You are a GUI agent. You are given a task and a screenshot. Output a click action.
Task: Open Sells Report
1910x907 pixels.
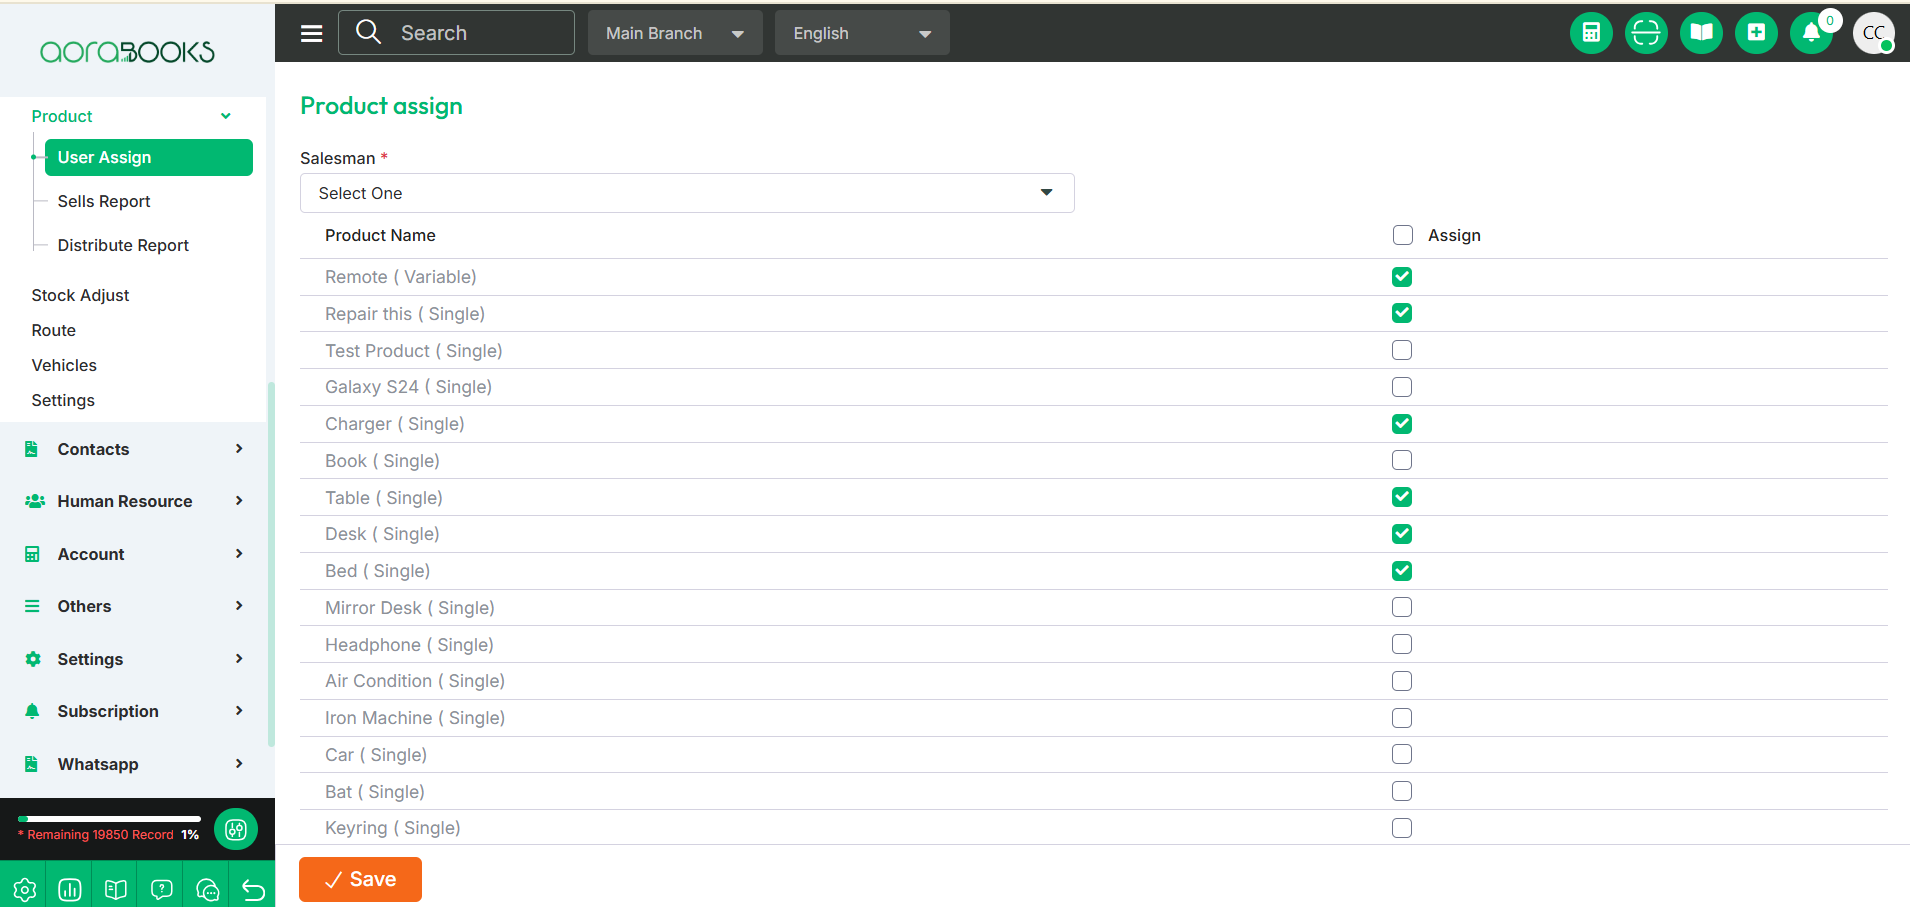click(104, 201)
